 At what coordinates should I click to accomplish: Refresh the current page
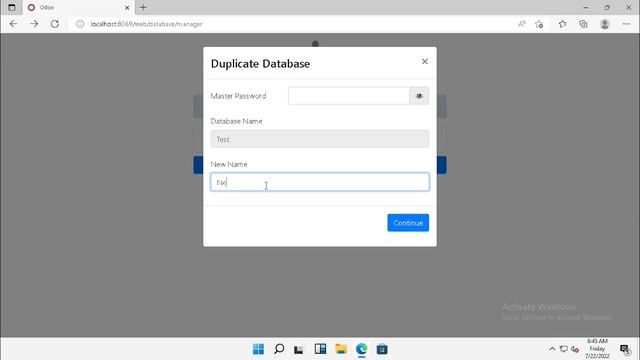pyautogui.click(x=55, y=24)
